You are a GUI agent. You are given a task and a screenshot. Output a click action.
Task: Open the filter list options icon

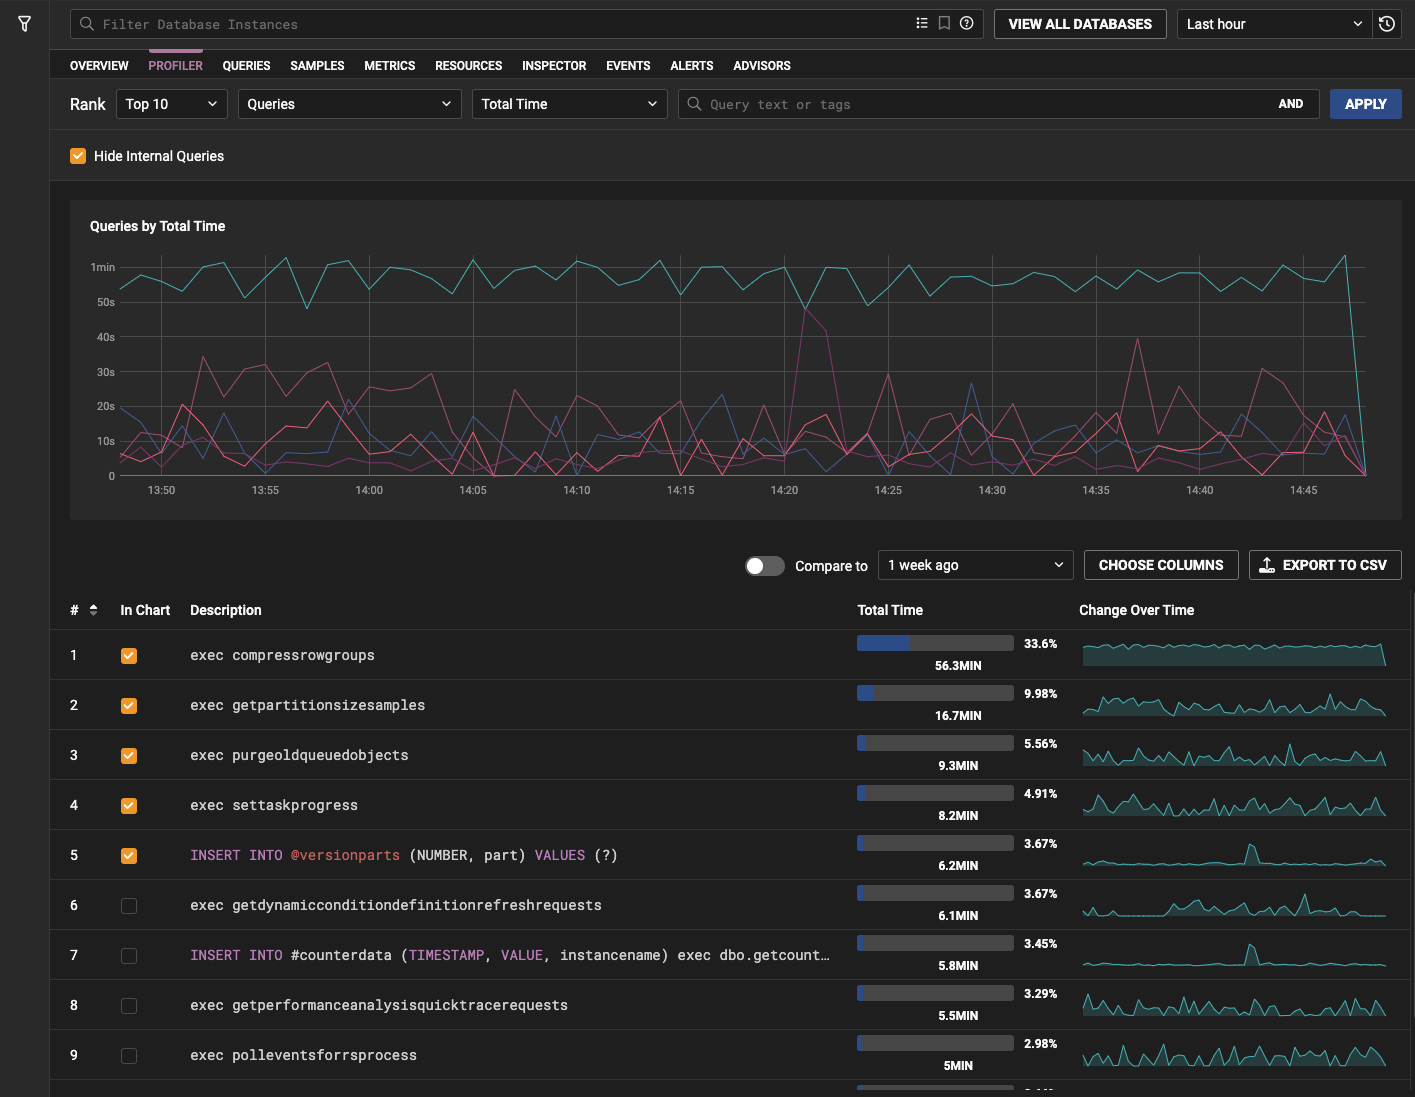[x=922, y=24]
